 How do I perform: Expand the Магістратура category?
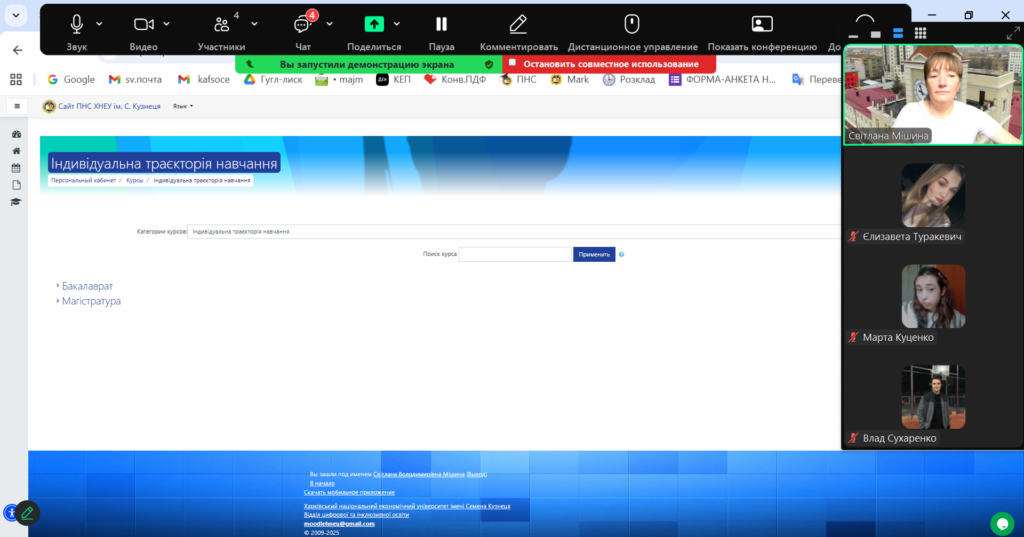pyautogui.click(x=91, y=301)
